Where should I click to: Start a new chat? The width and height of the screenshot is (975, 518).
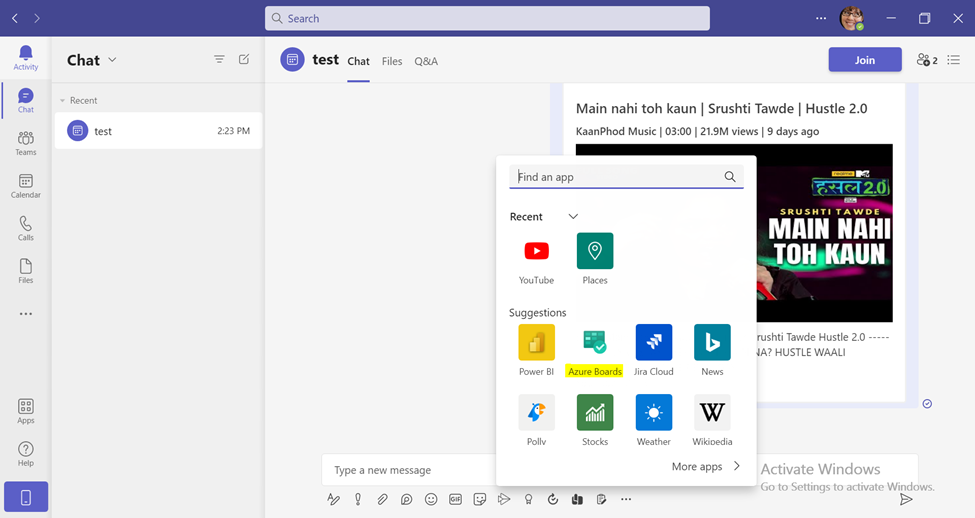244,59
